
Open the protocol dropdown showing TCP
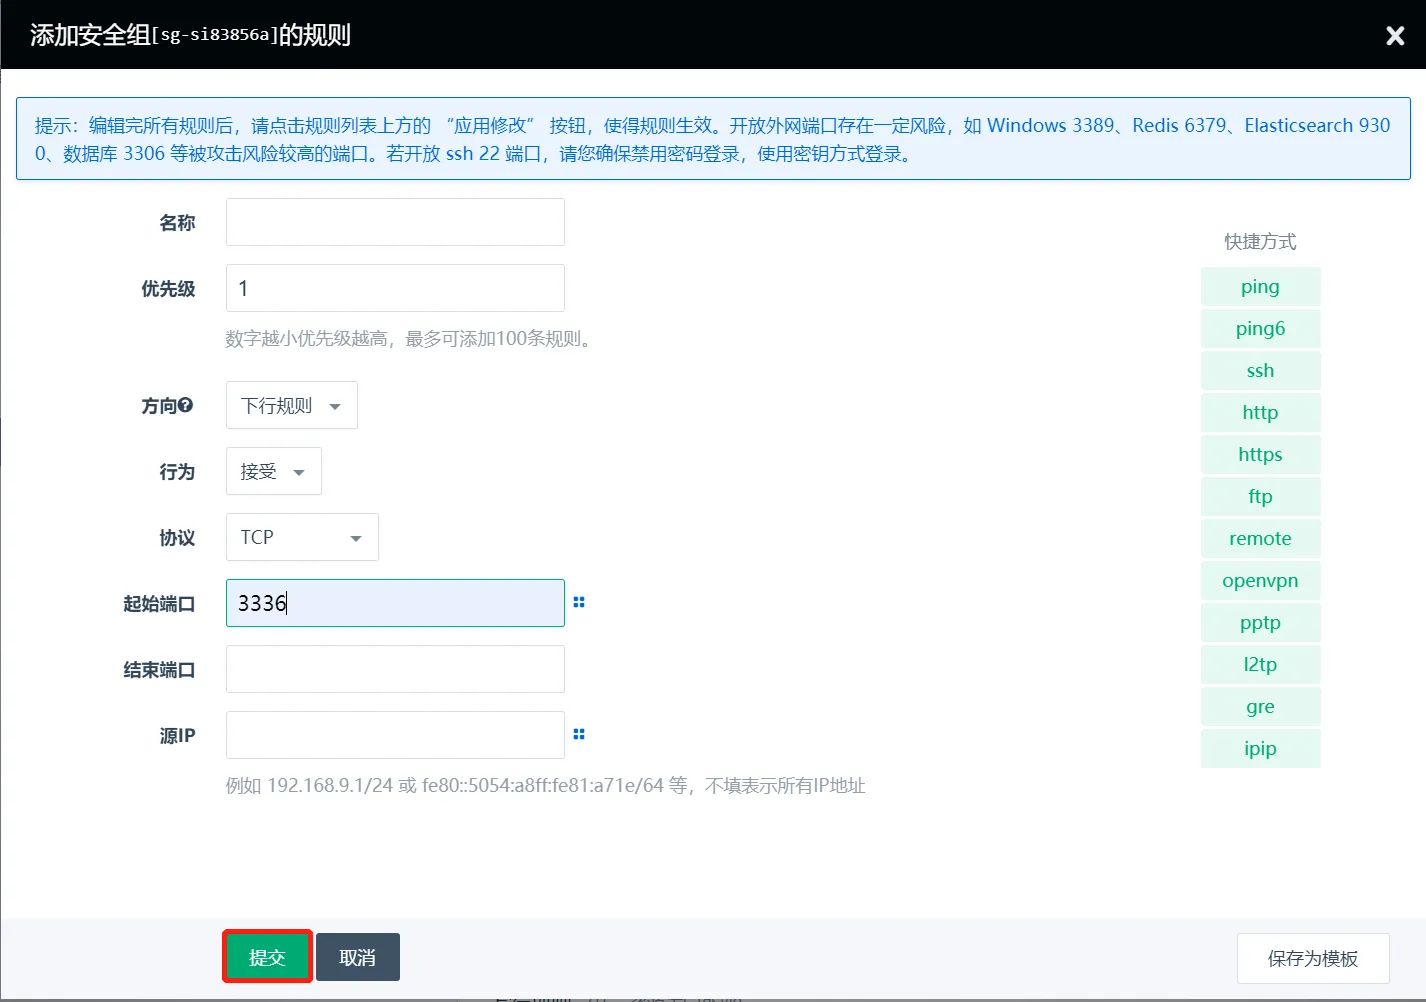click(x=301, y=537)
